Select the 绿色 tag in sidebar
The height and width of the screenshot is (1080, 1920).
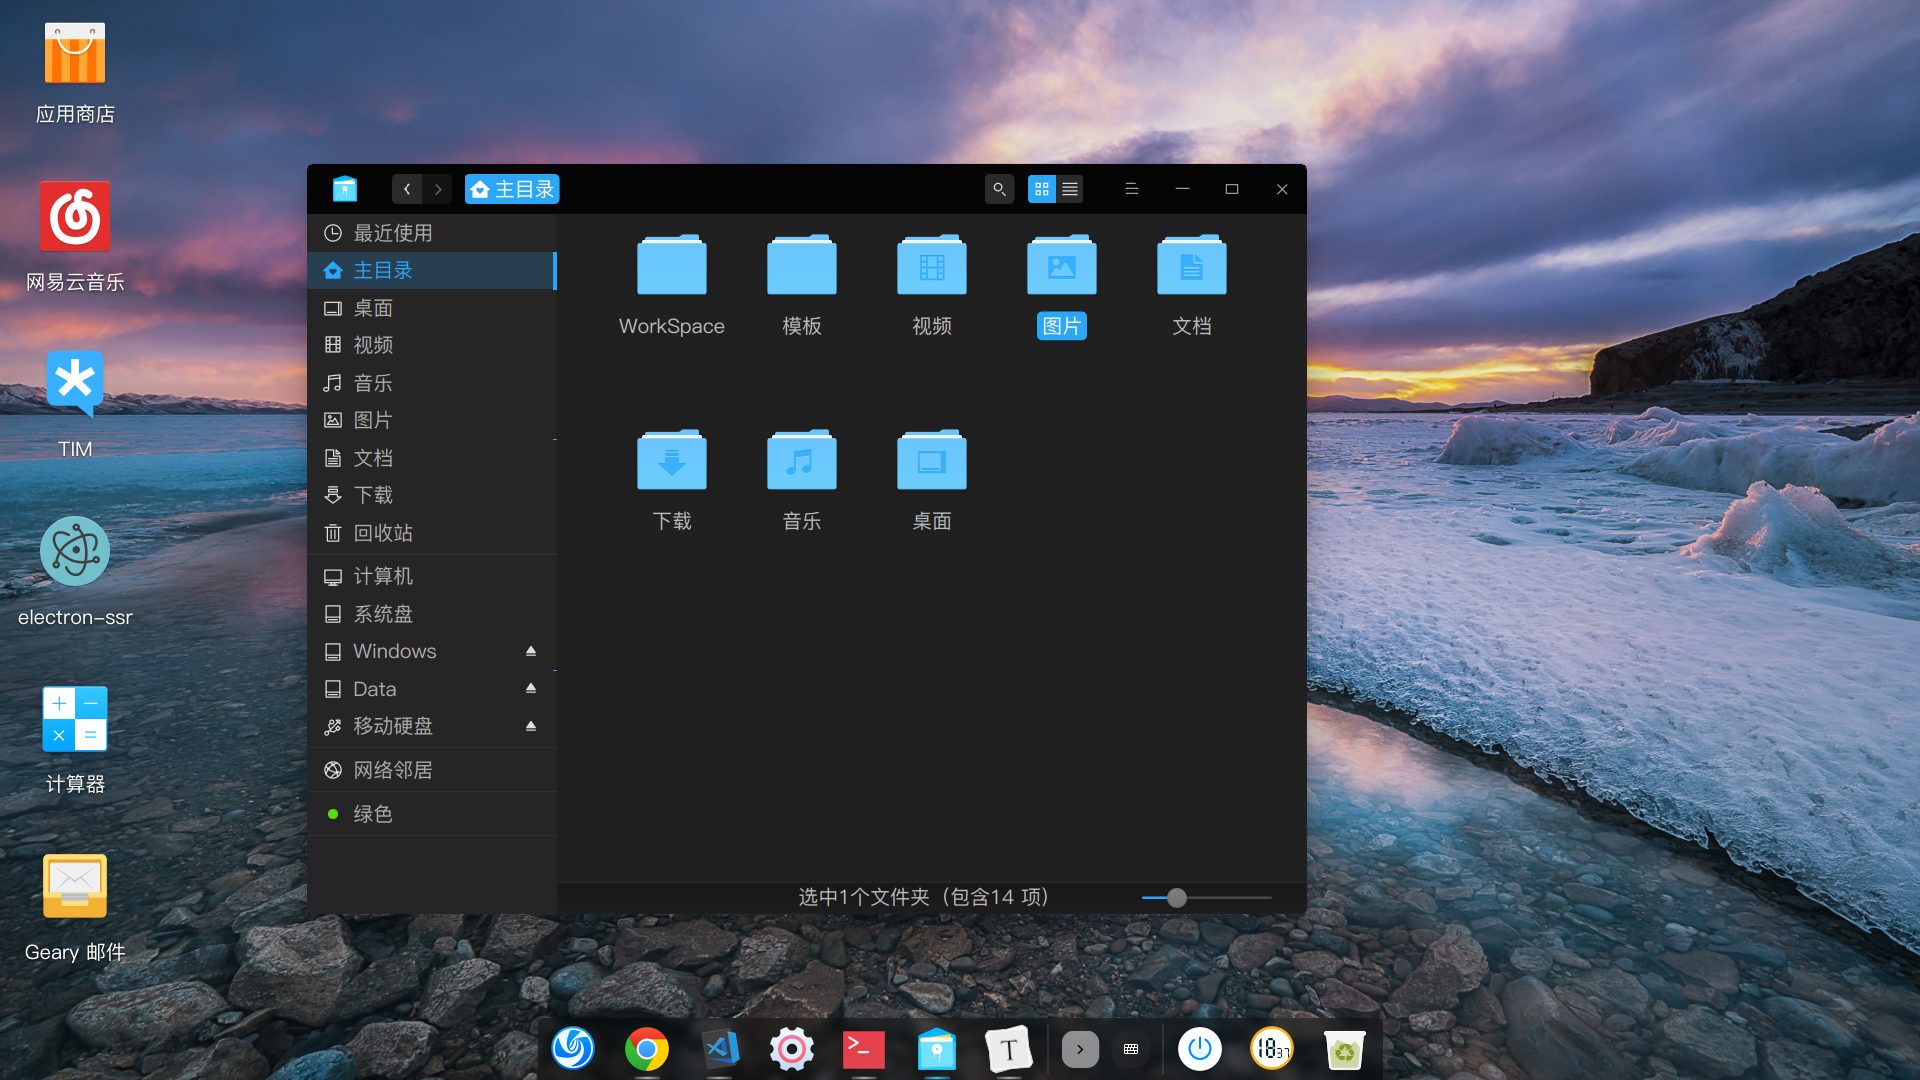432,814
